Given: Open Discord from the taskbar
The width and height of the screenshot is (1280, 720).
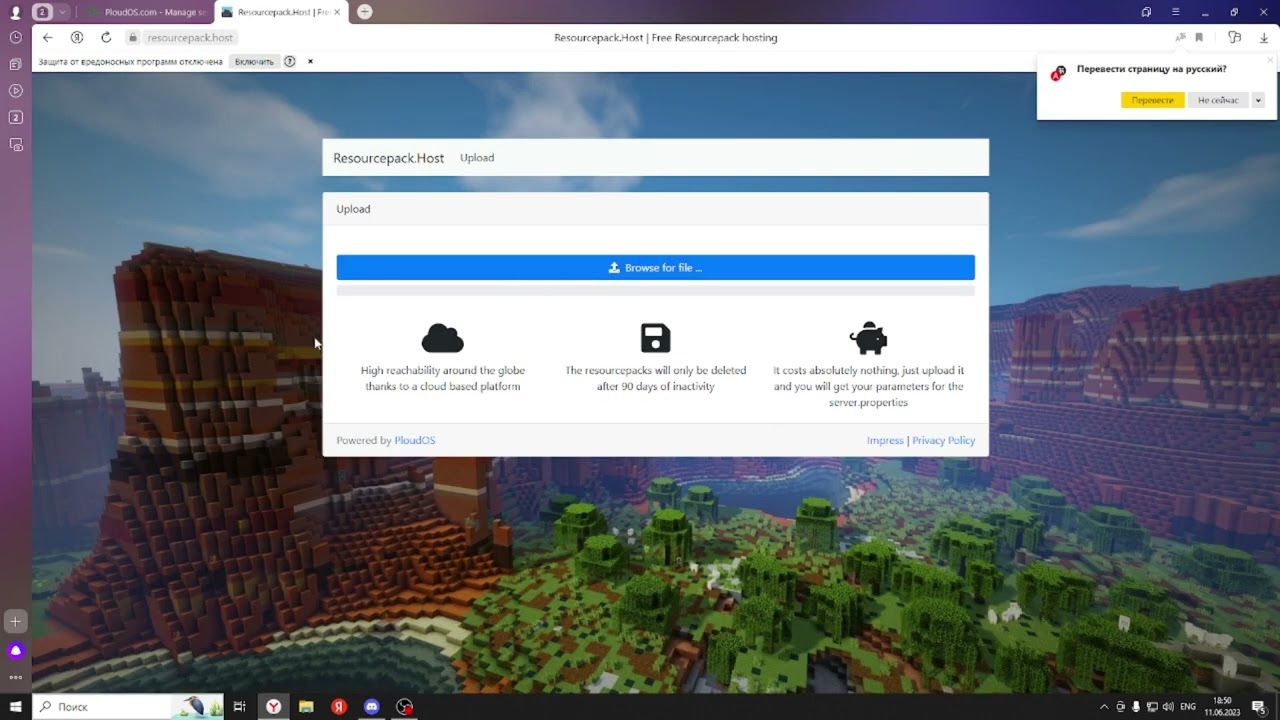Looking at the screenshot, I should click(372, 706).
